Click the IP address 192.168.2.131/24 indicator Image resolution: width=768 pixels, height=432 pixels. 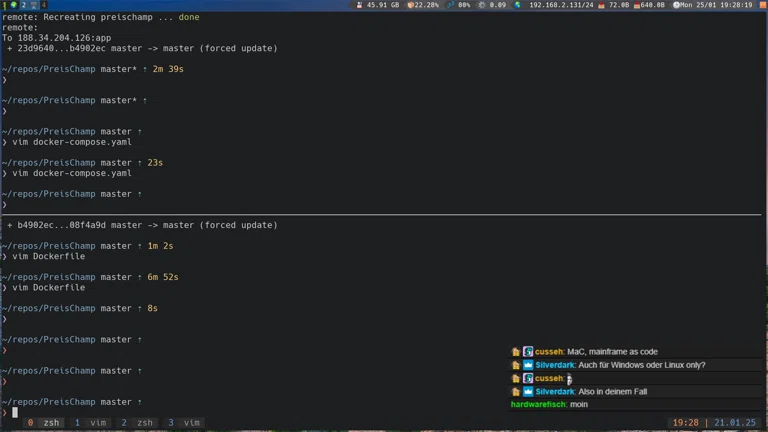tap(560, 5)
